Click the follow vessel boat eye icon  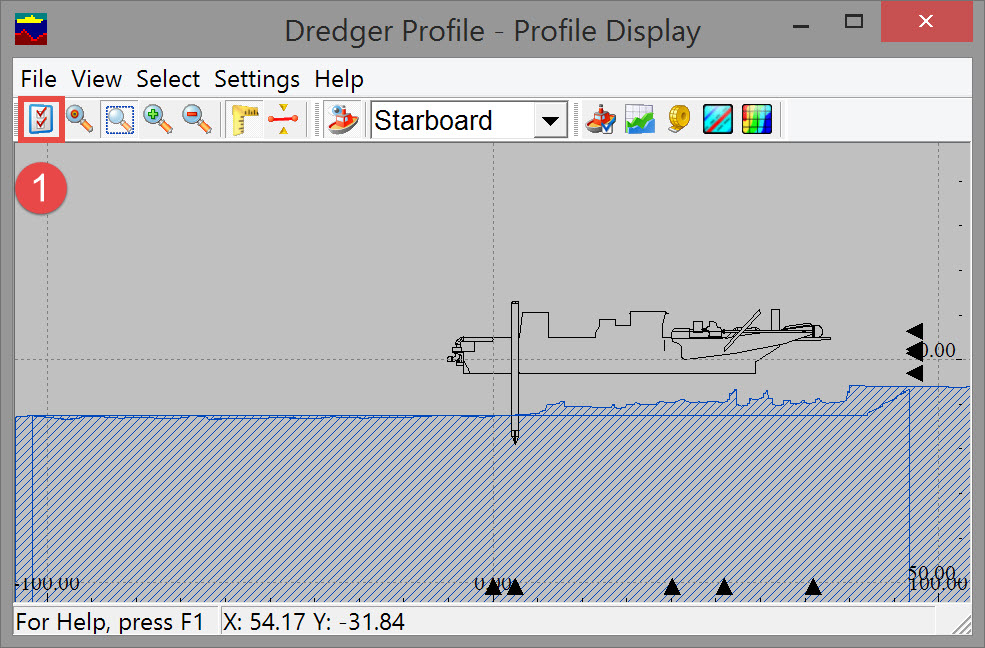342,119
